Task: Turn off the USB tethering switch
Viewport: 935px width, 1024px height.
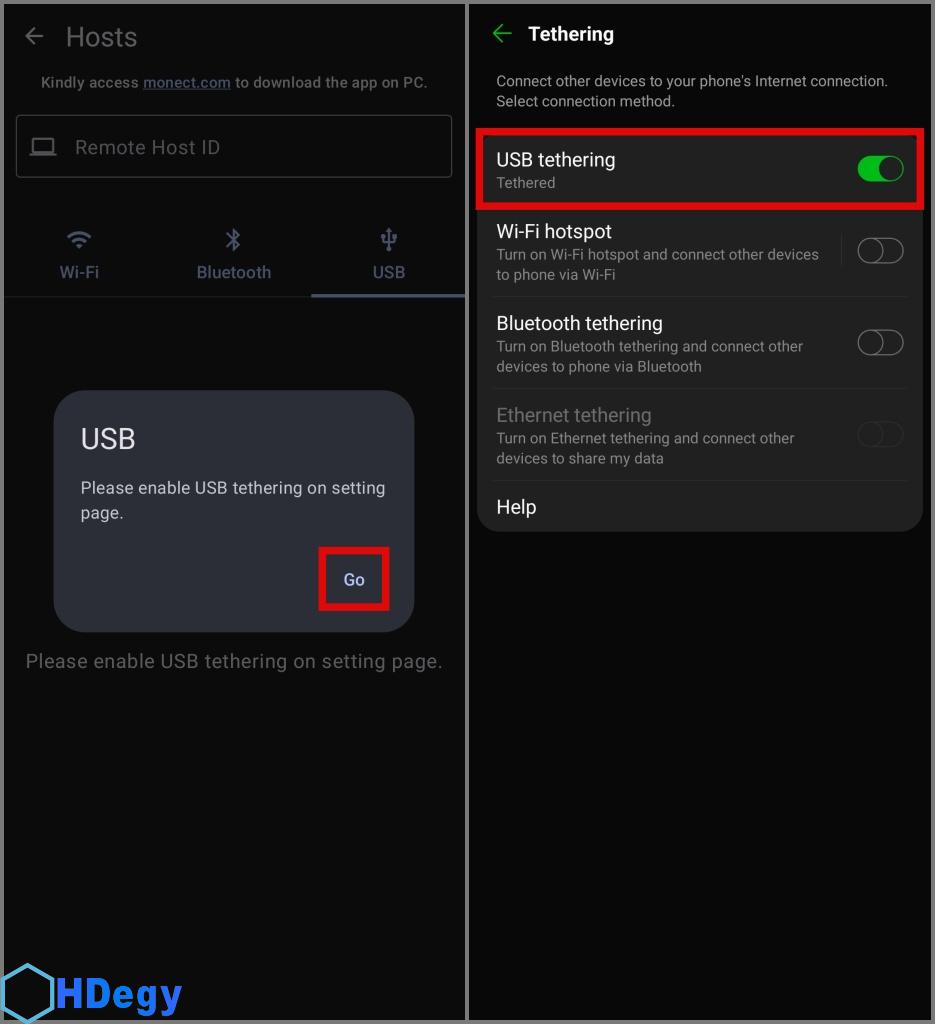Action: 880,169
